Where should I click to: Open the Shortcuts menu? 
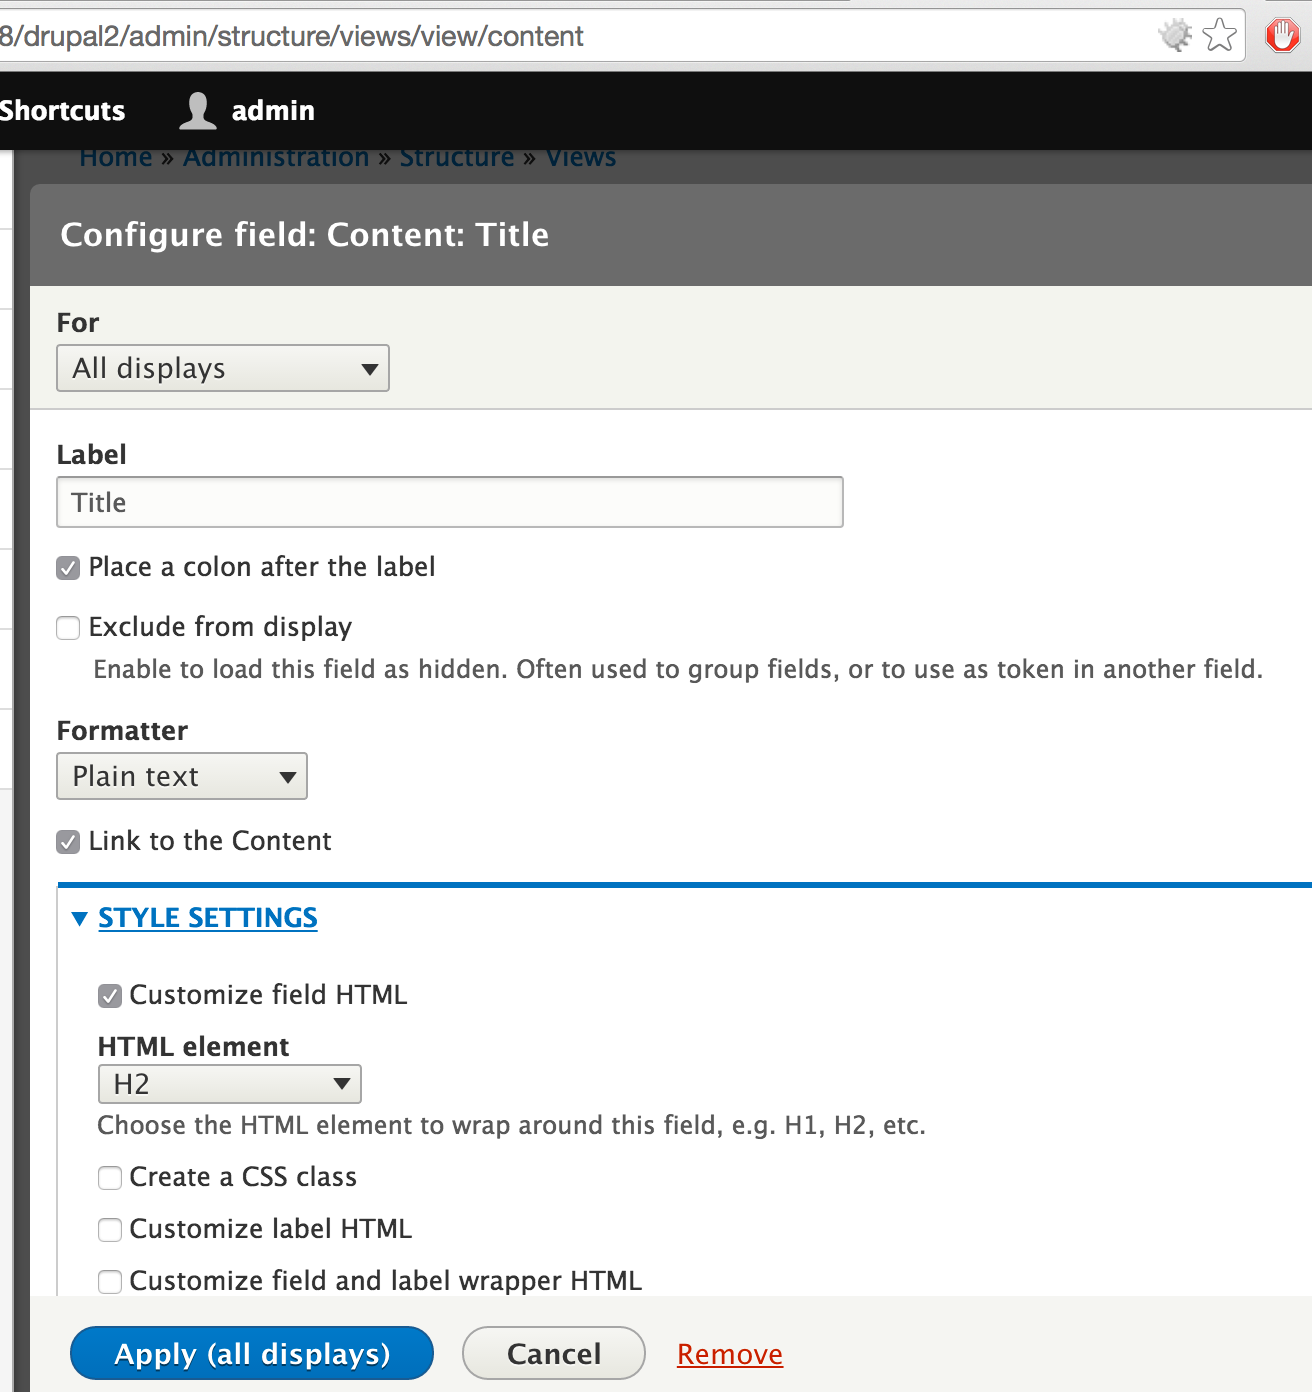pos(62,110)
